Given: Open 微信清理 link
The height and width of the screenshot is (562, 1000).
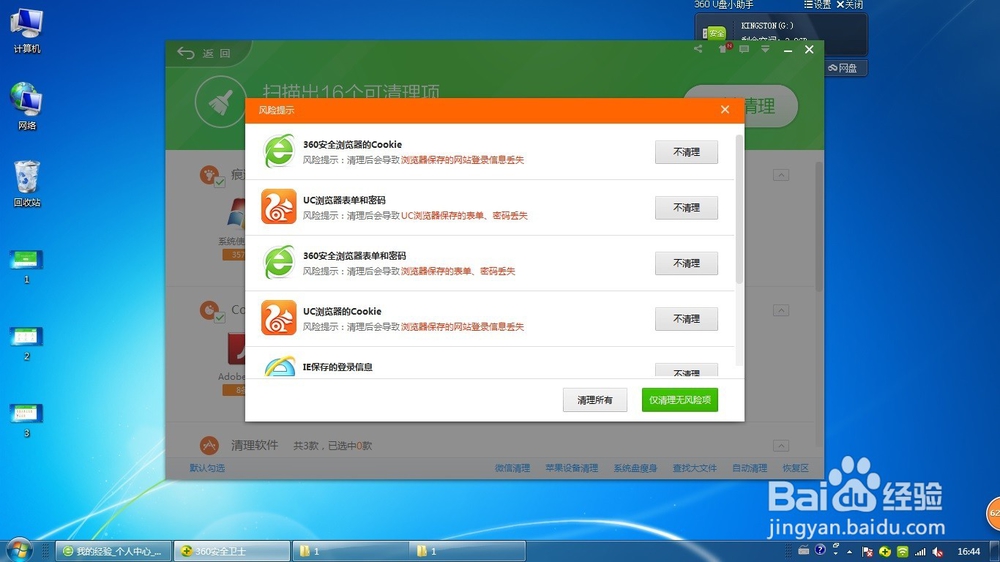Looking at the screenshot, I should pos(512,468).
